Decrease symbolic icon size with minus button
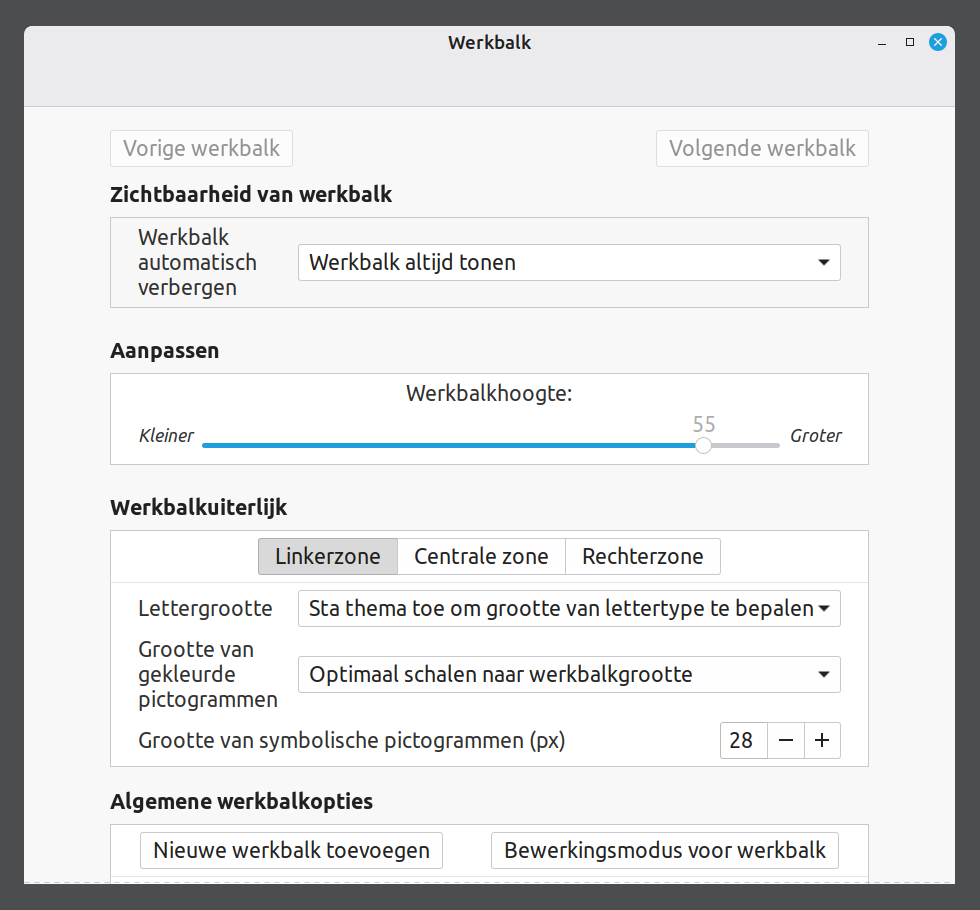 (786, 741)
